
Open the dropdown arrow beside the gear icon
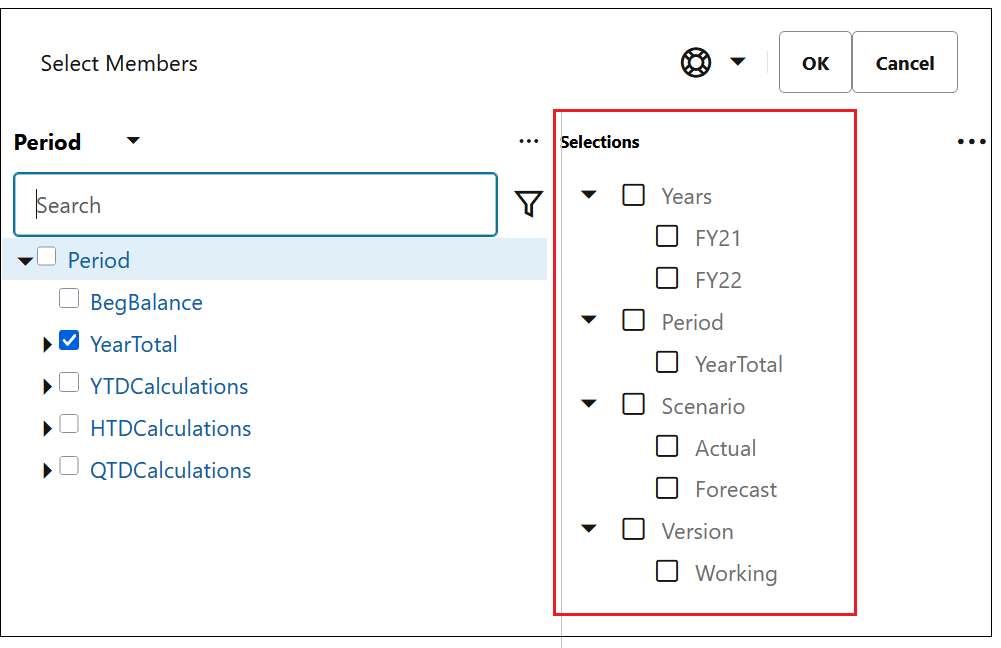tap(737, 62)
